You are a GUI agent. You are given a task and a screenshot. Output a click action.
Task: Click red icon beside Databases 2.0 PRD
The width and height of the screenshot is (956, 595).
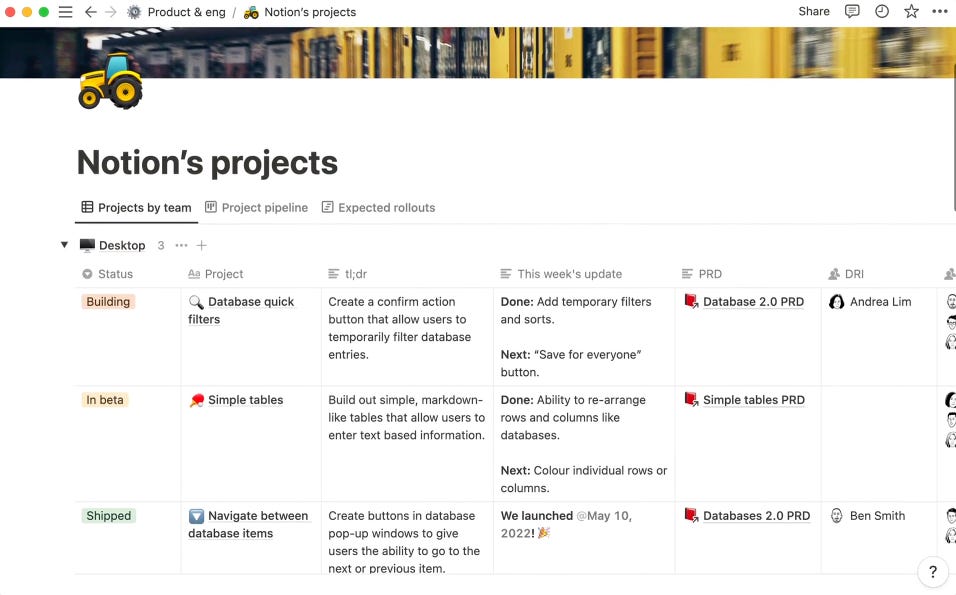(x=691, y=515)
